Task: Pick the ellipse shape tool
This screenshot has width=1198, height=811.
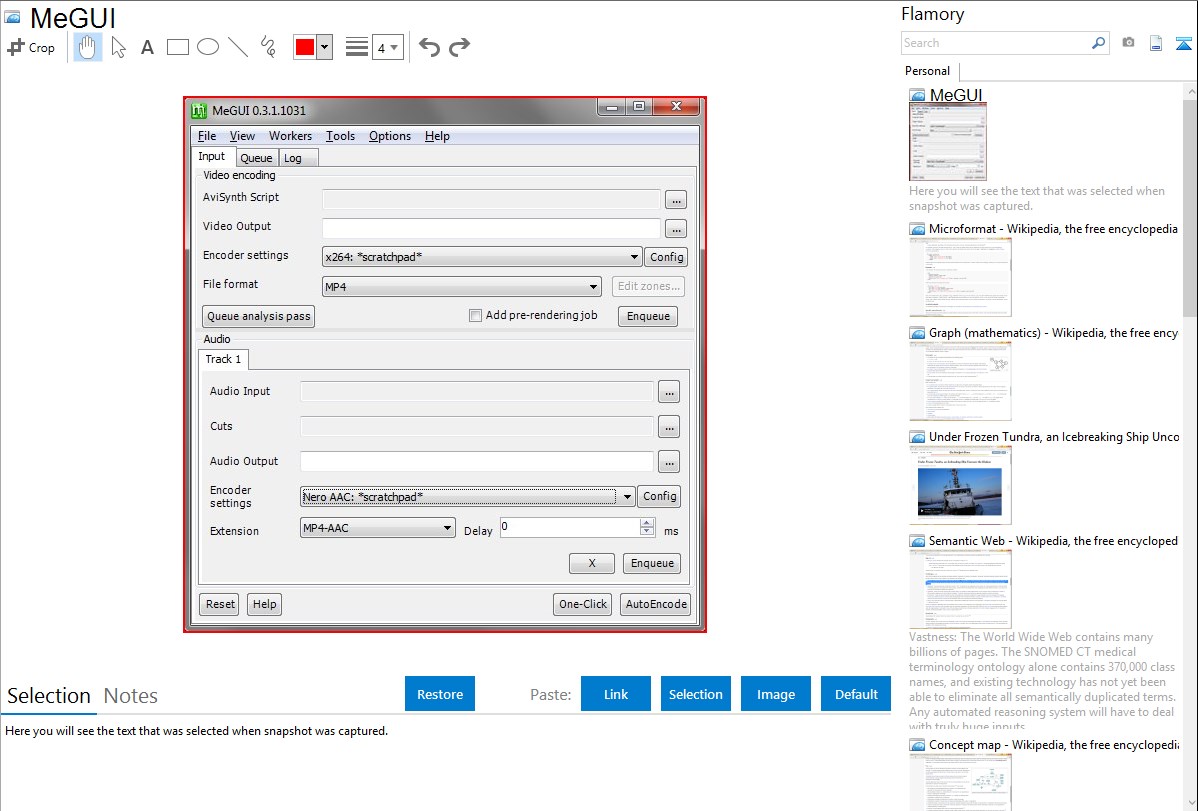Action: click(208, 47)
